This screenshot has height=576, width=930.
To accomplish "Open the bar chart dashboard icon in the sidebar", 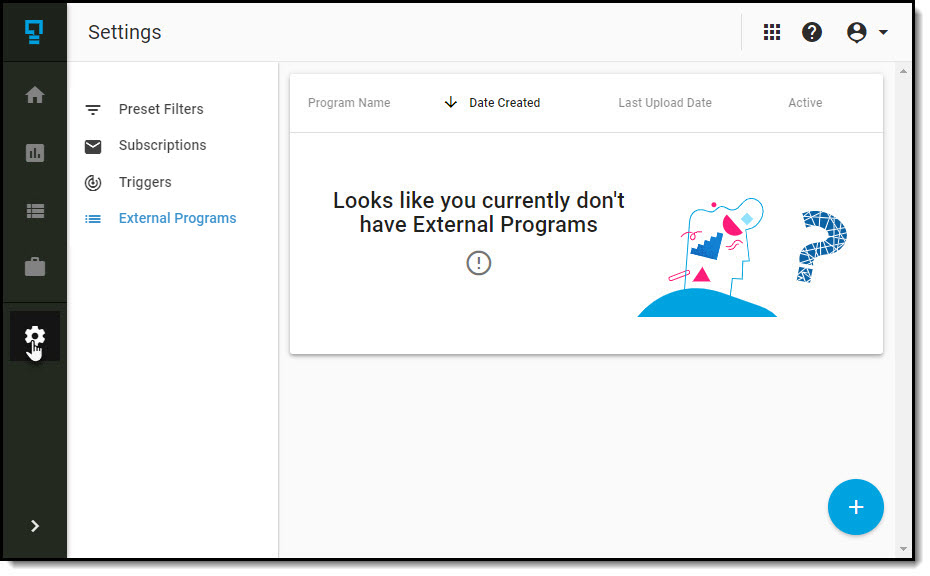I will click(x=35, y=153).
